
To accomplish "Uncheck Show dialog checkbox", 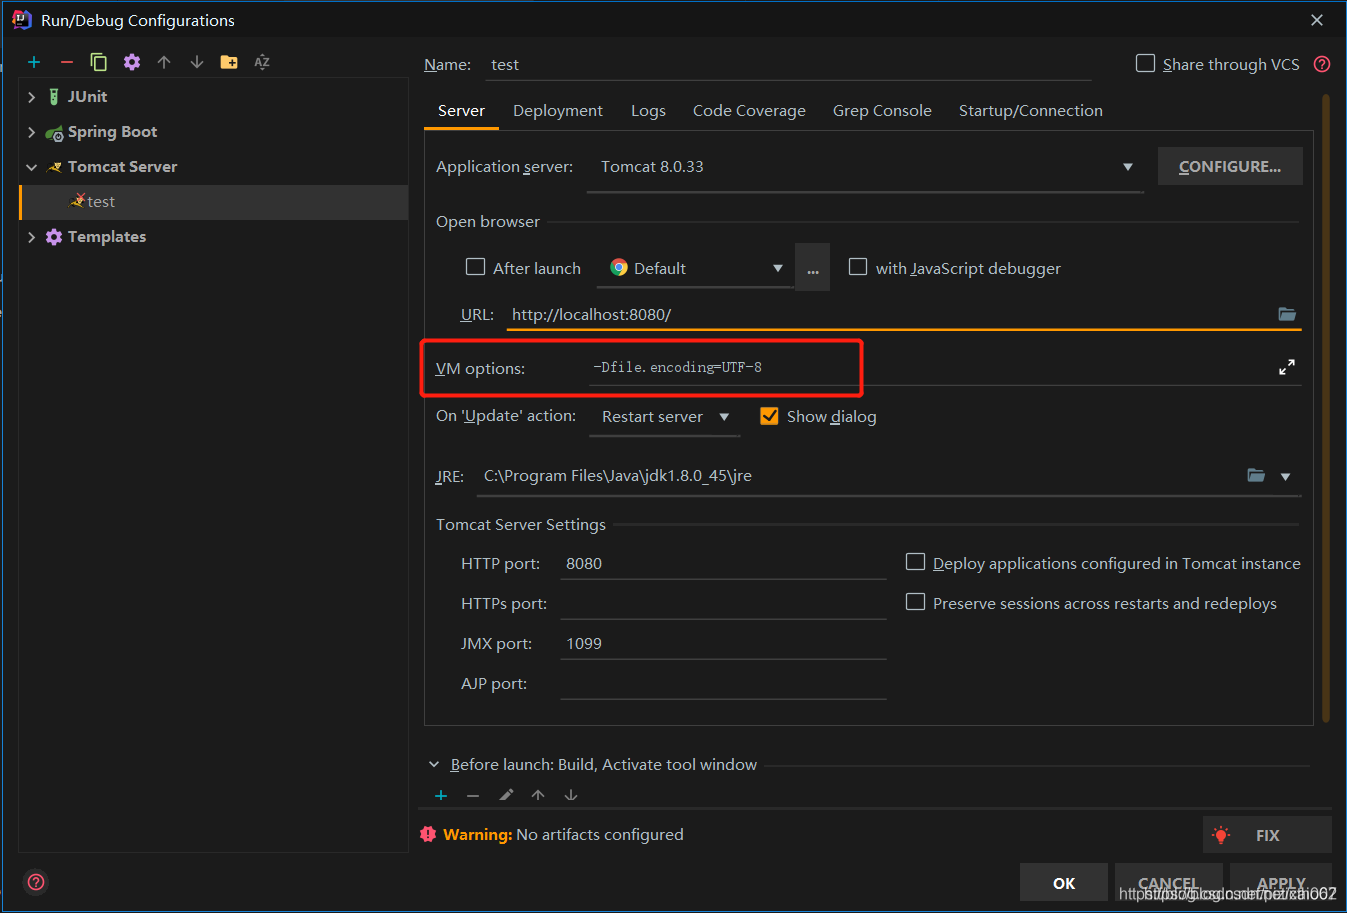I will coord(769,416).
